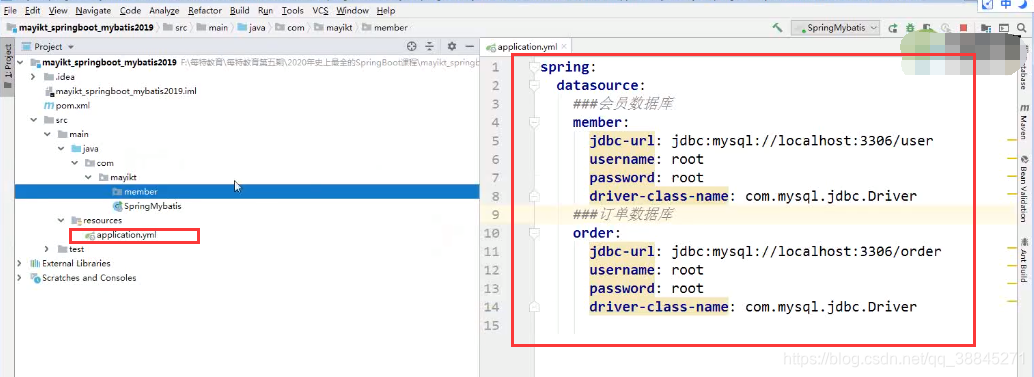Collapse the com package
The height and width of the screenshot is (377, 1034).
pyautogui.click(x=75, y=163)
